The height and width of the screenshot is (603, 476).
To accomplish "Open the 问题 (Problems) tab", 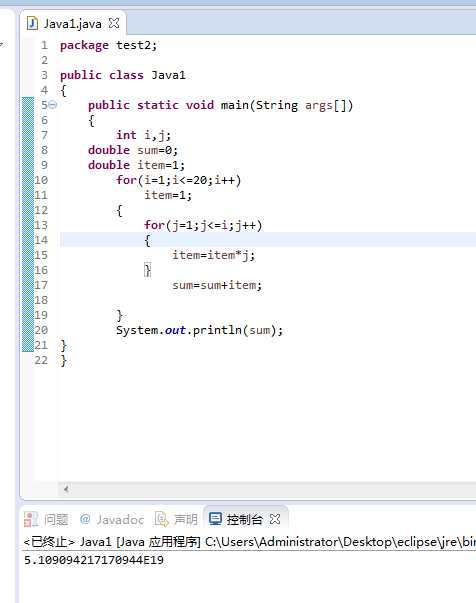I will [46, 520].
